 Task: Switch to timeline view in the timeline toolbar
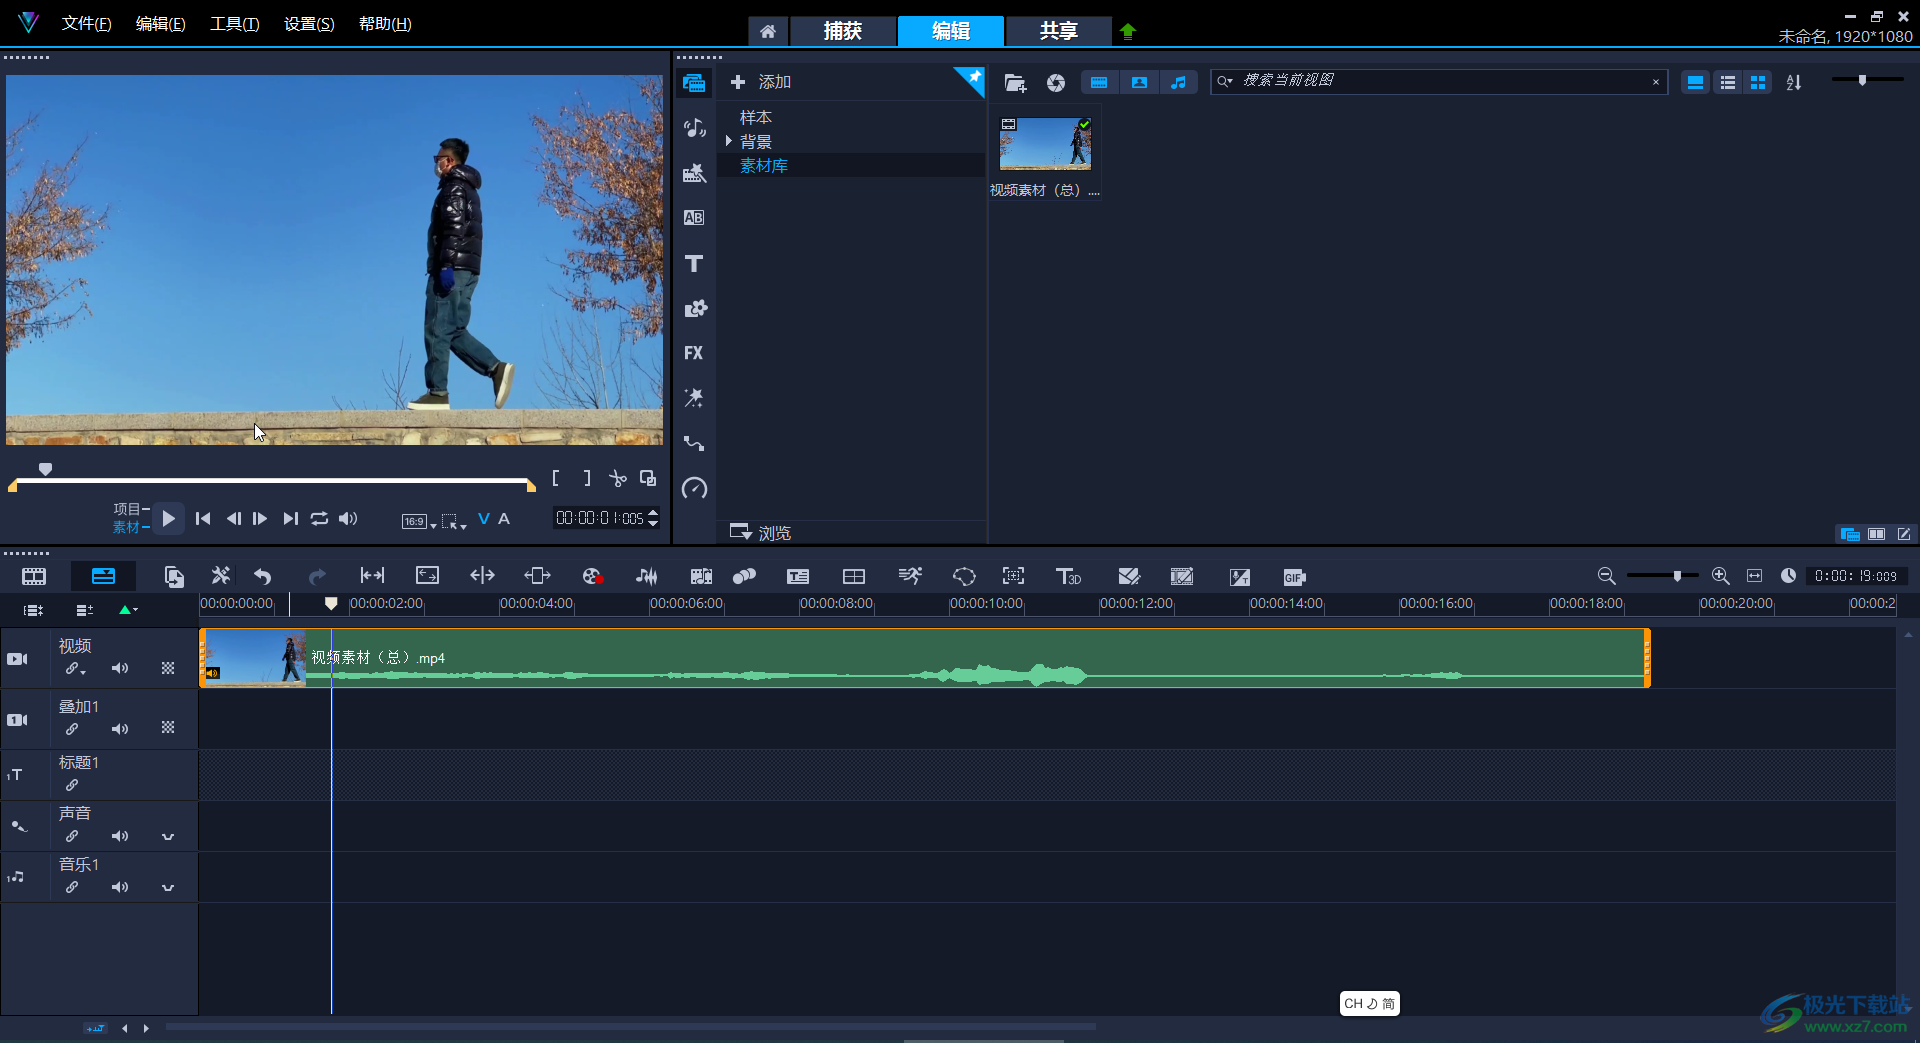[x=103, y=576]
